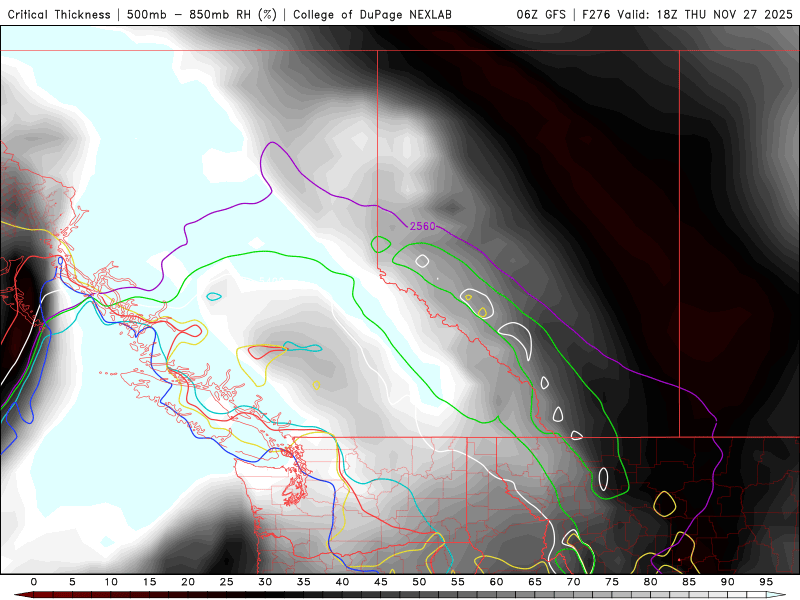
Task: Click the pale cyan high-RH colorbar arrow tip
Action: pos(777,595)
